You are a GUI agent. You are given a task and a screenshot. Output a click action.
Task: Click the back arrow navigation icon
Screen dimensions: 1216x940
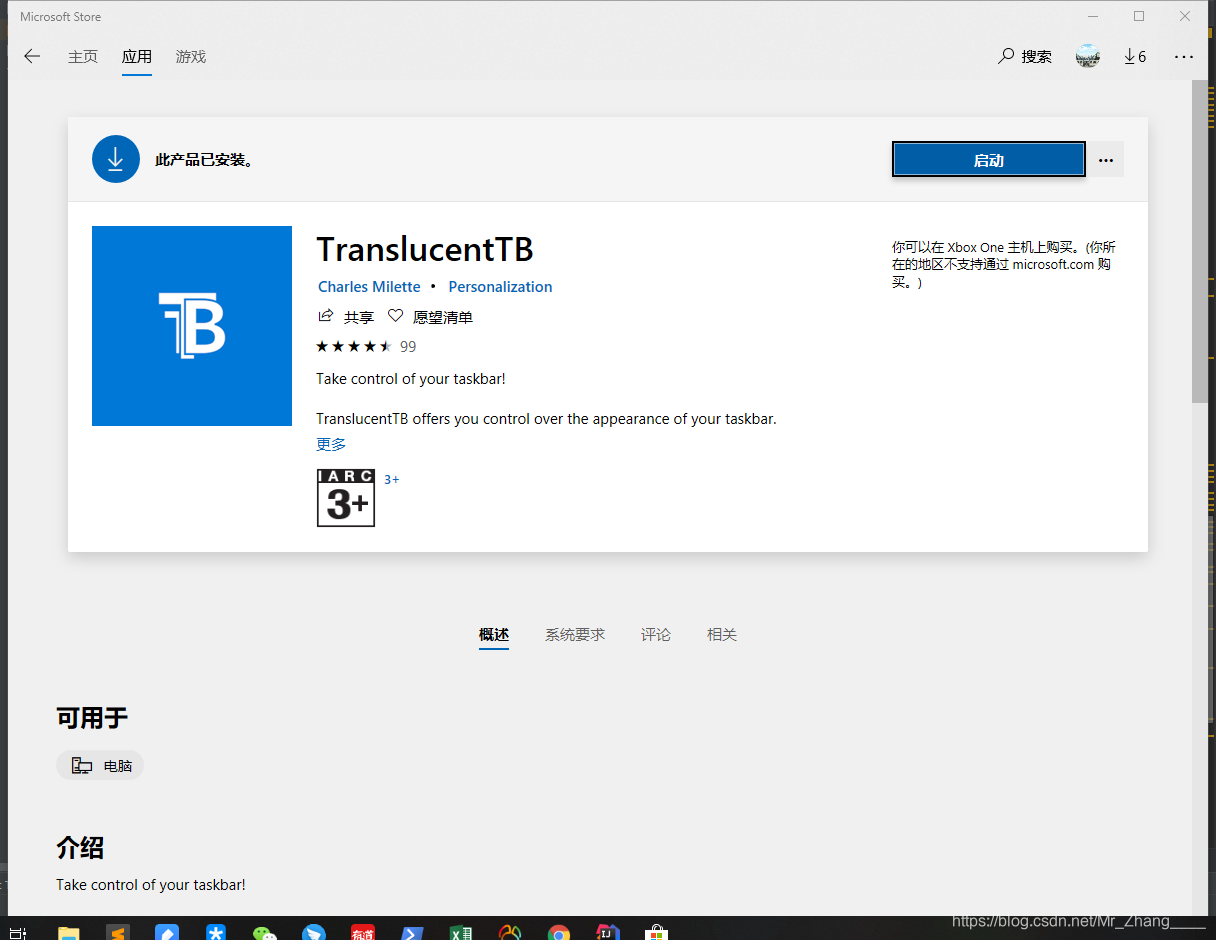[31, 57]
